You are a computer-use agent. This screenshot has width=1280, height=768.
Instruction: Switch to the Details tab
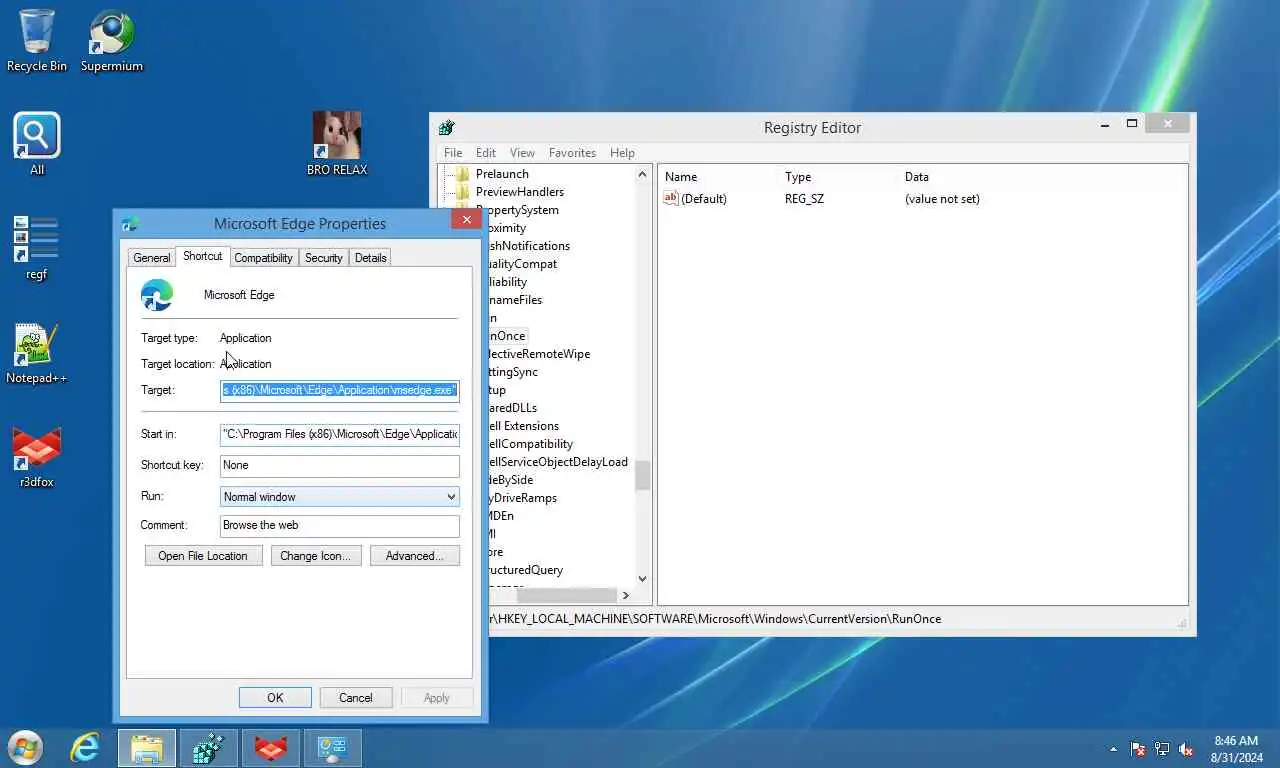pos(370,258)
